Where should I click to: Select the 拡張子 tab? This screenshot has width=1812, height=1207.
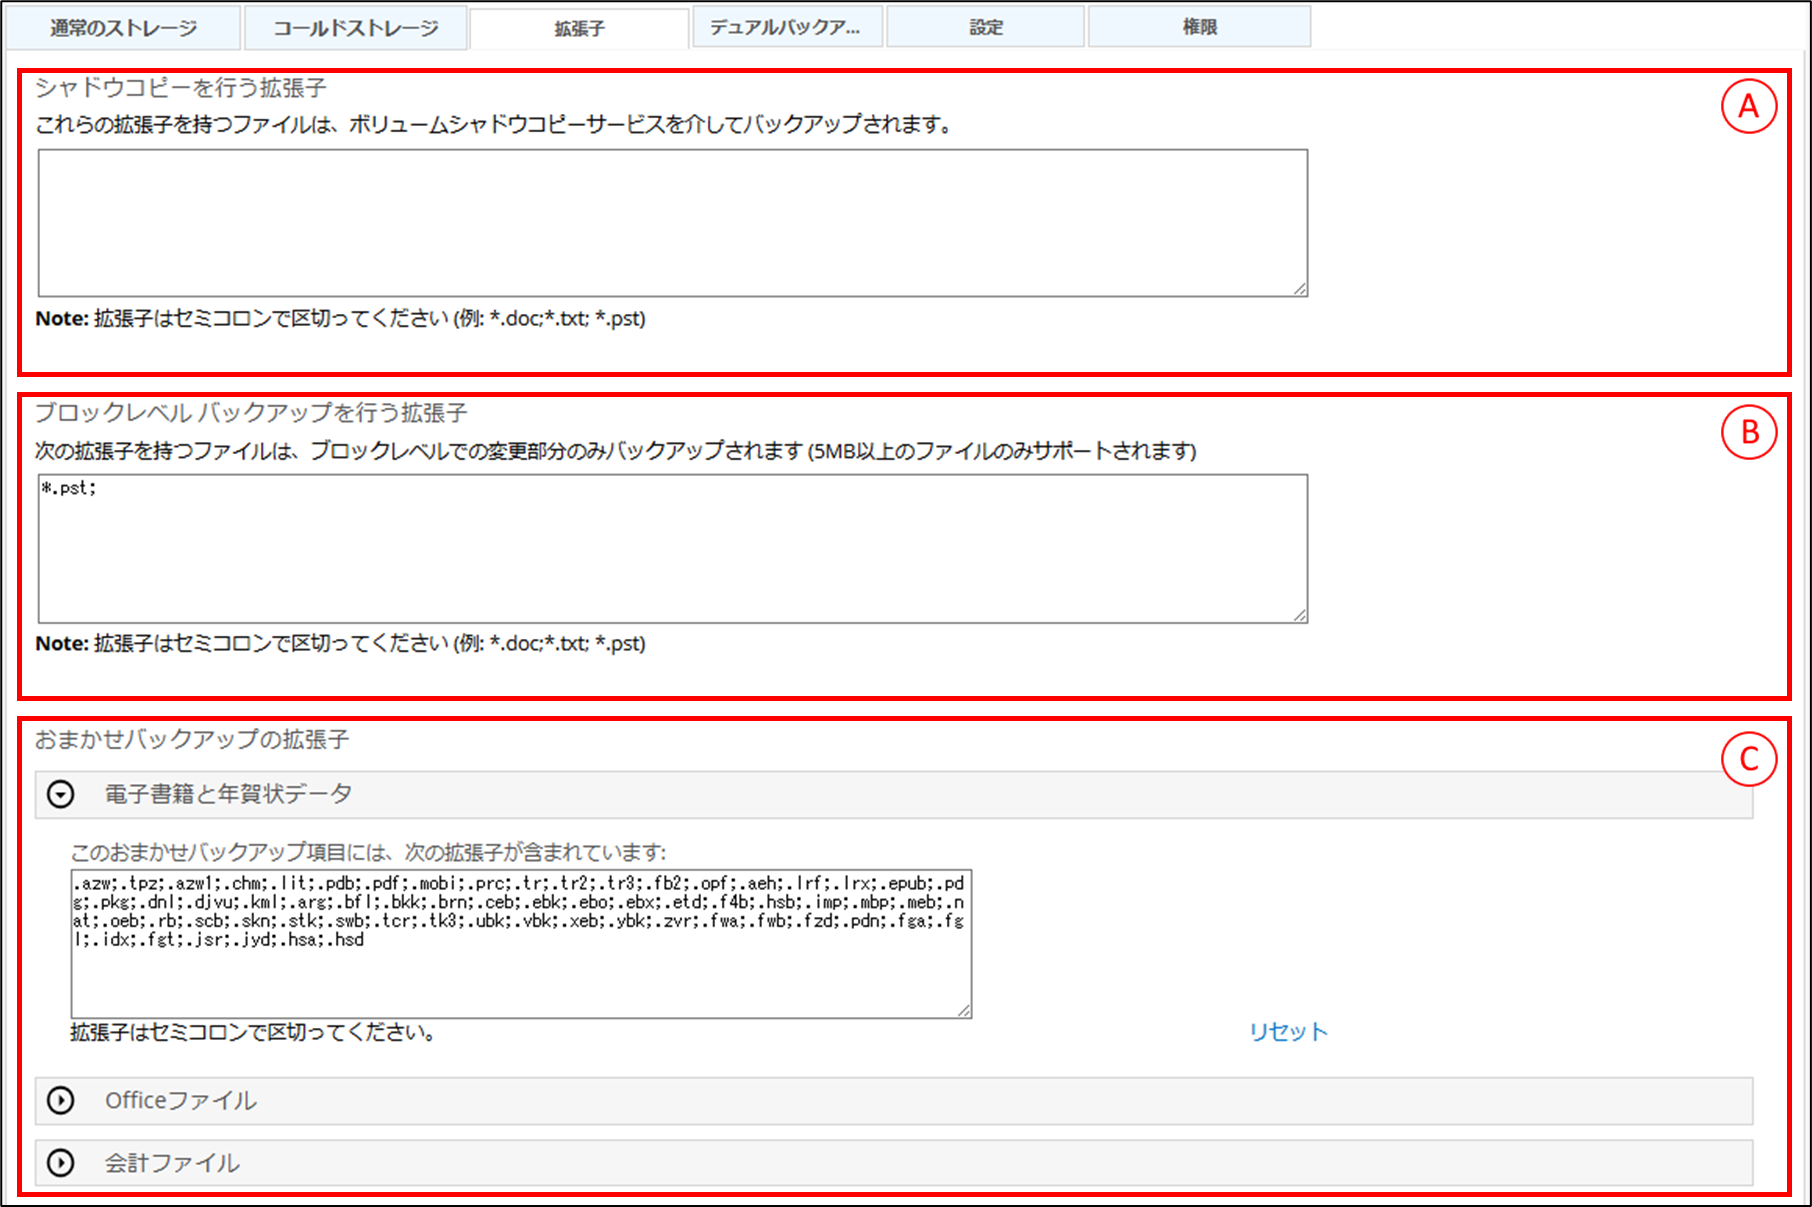[x=579, y=29]
